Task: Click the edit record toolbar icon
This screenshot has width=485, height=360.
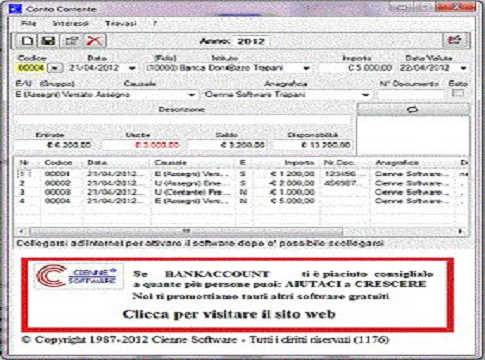Action: point(71,41)
